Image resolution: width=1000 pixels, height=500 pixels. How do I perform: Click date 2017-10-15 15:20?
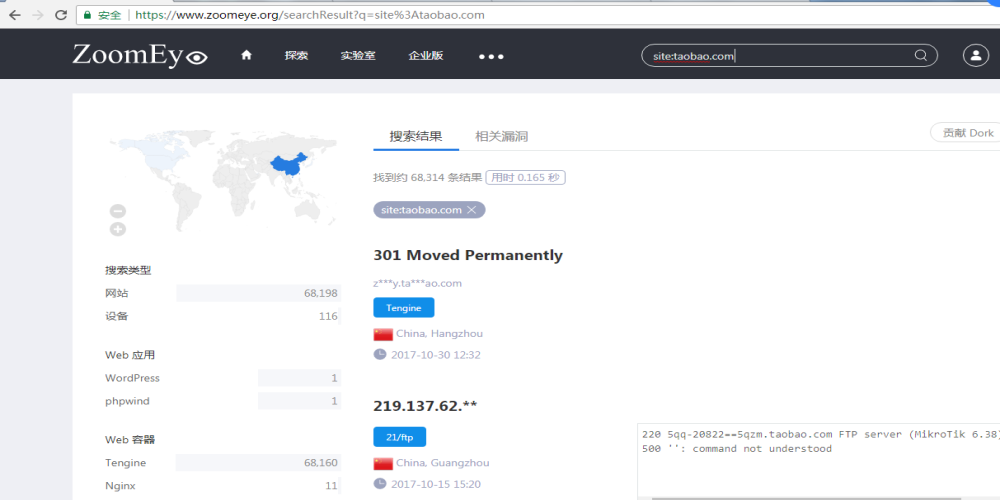coord(436,484)
